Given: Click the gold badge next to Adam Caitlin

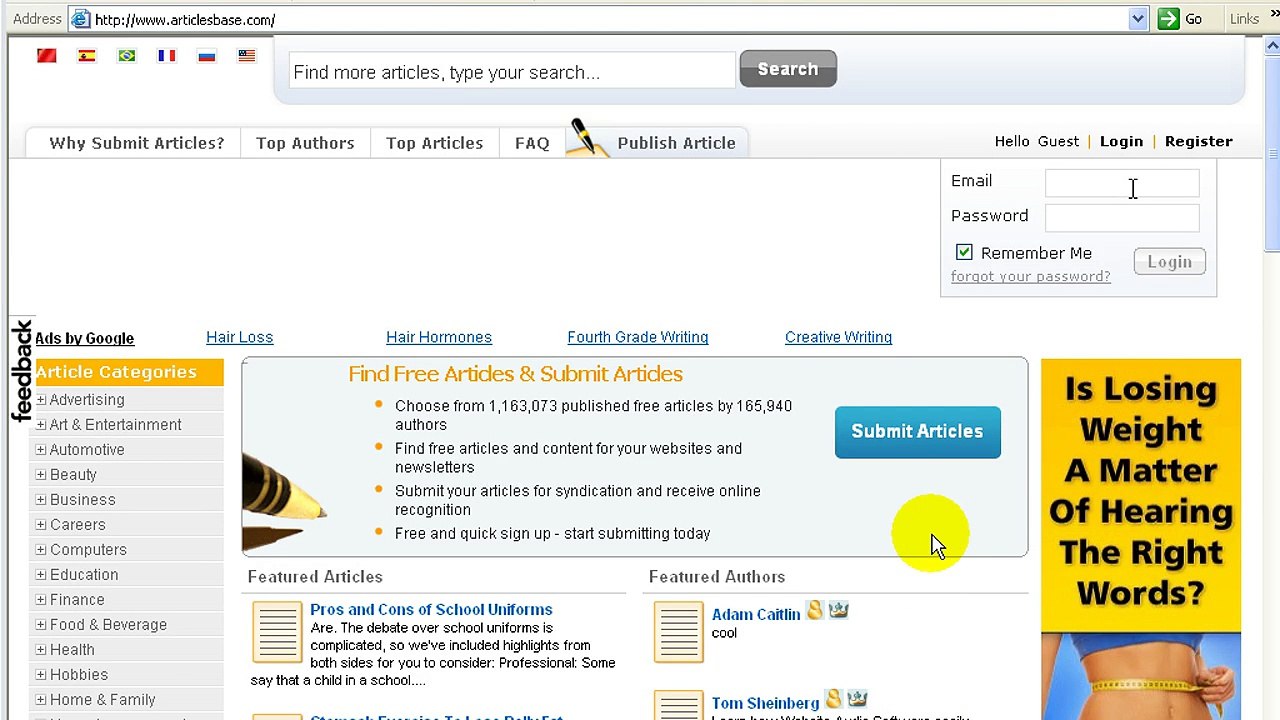Looking at the screenshot, I should point(815,609).
